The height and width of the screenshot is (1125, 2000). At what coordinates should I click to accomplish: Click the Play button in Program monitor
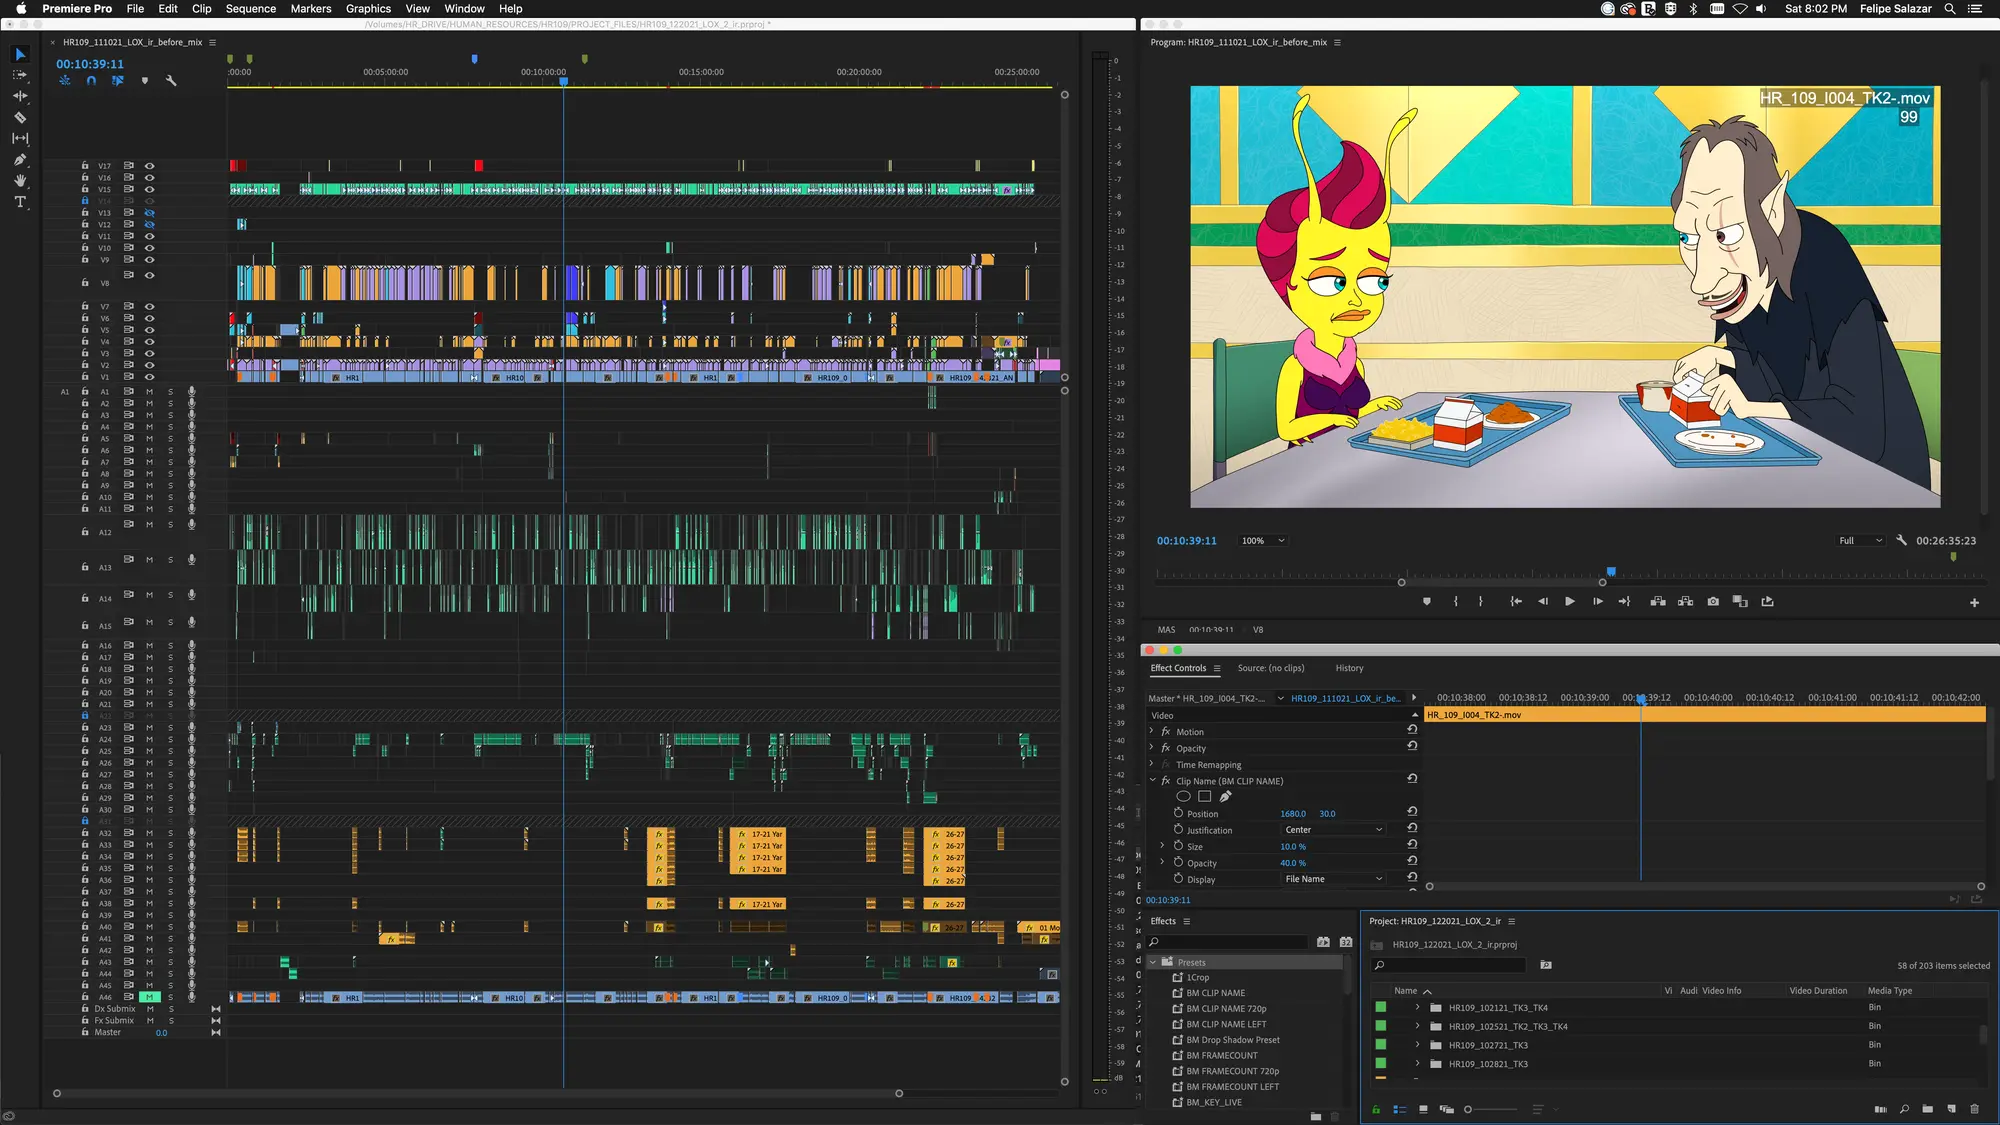point(1569,602)
